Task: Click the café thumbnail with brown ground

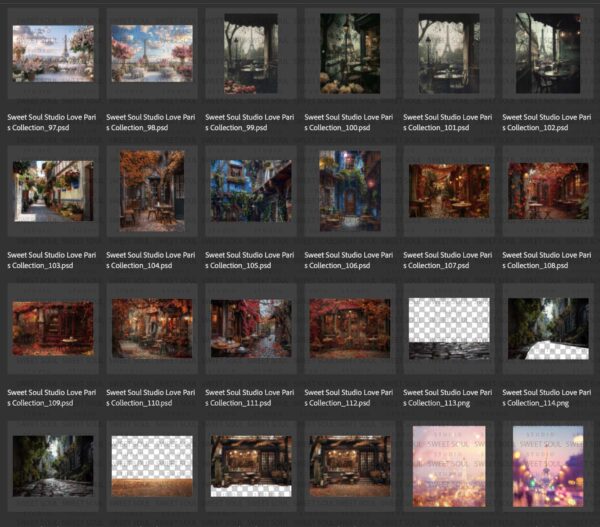Action: (350, 466)
